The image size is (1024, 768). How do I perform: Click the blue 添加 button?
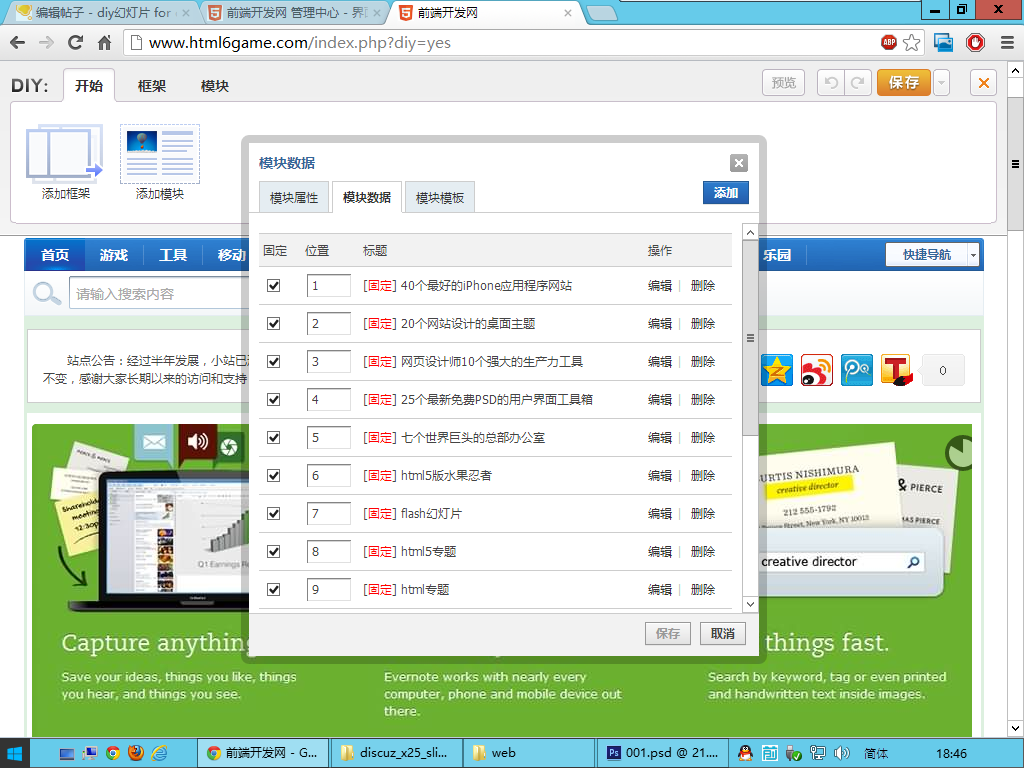click(x=726, y=193)
